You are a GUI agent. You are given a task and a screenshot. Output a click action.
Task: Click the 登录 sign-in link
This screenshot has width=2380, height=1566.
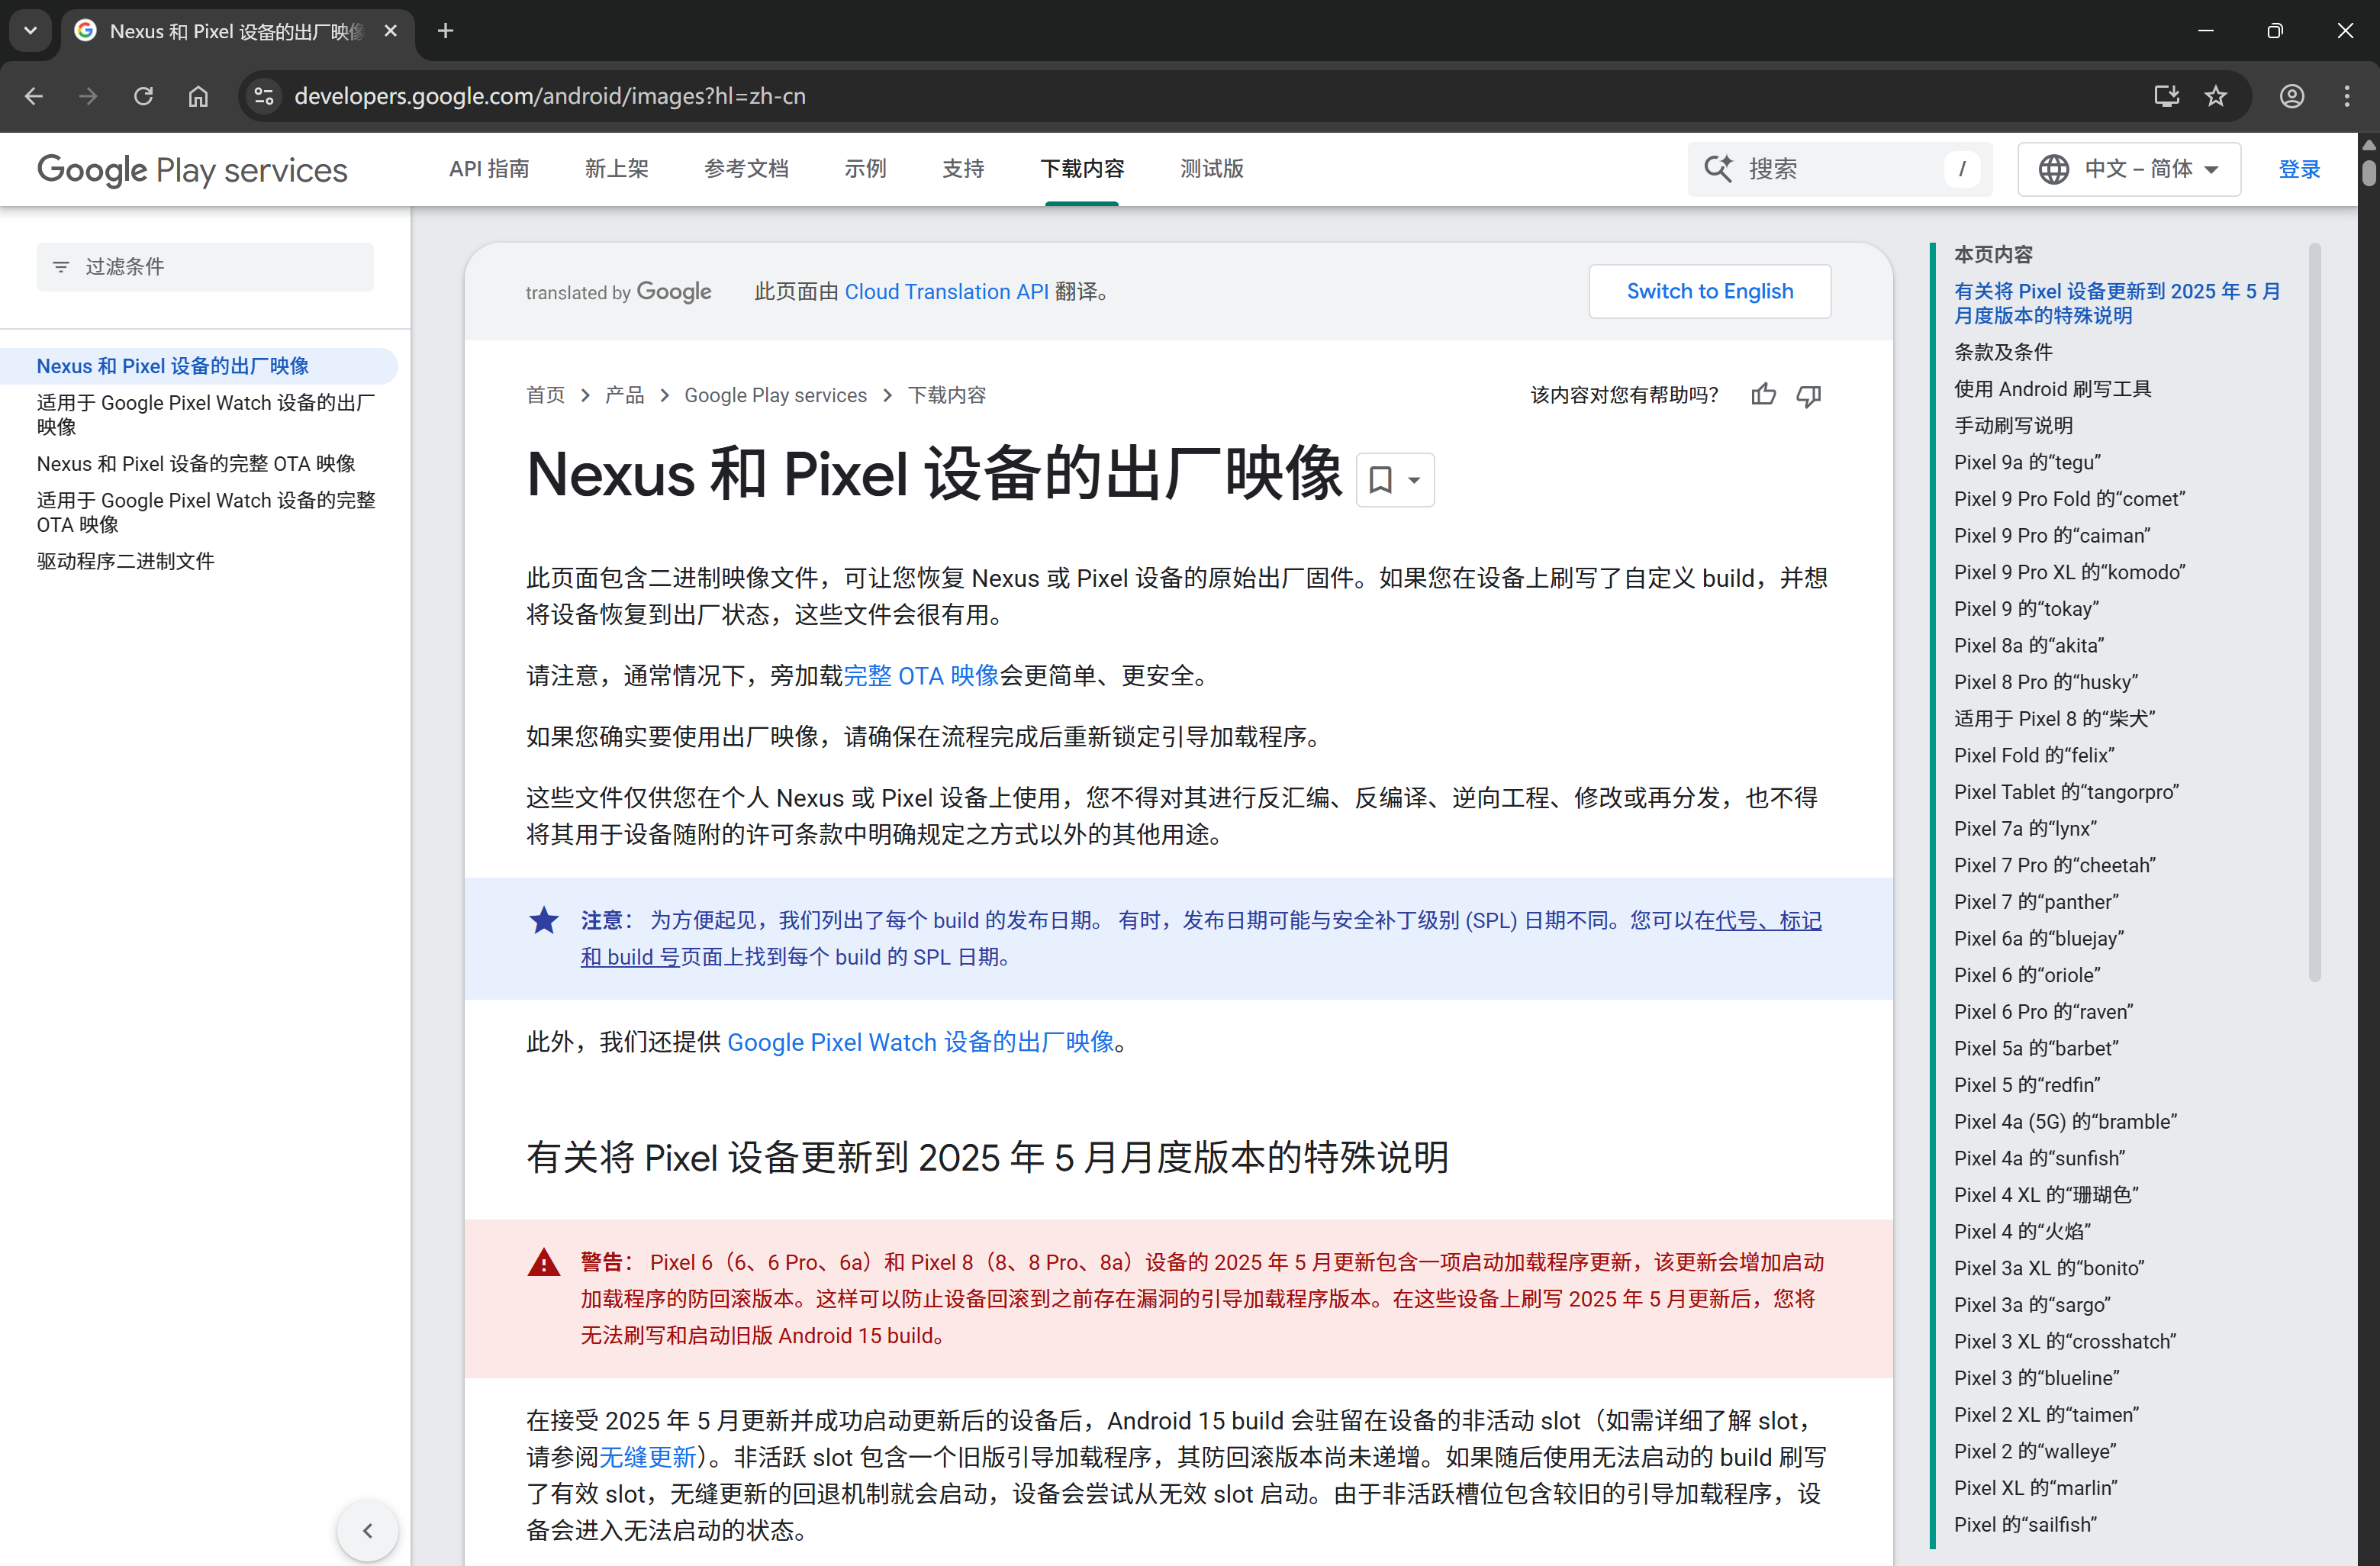coord(2299,169)
